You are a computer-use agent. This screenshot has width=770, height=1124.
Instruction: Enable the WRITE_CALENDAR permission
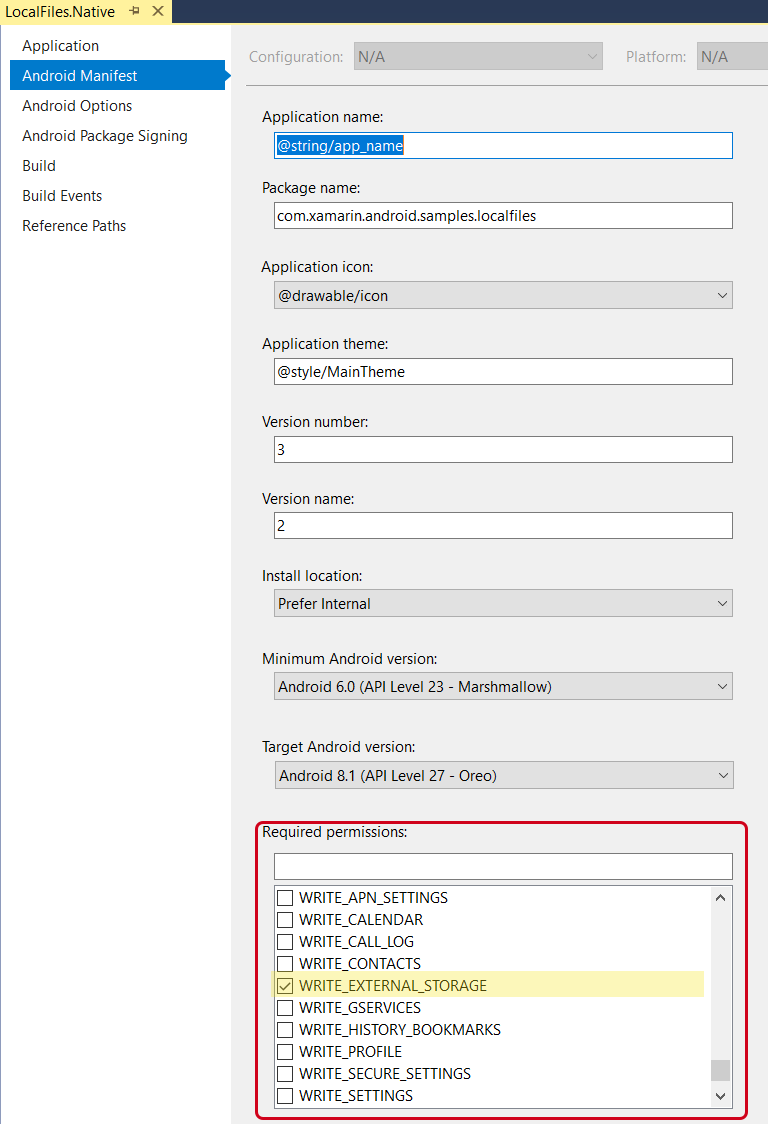tap(286, 919)
